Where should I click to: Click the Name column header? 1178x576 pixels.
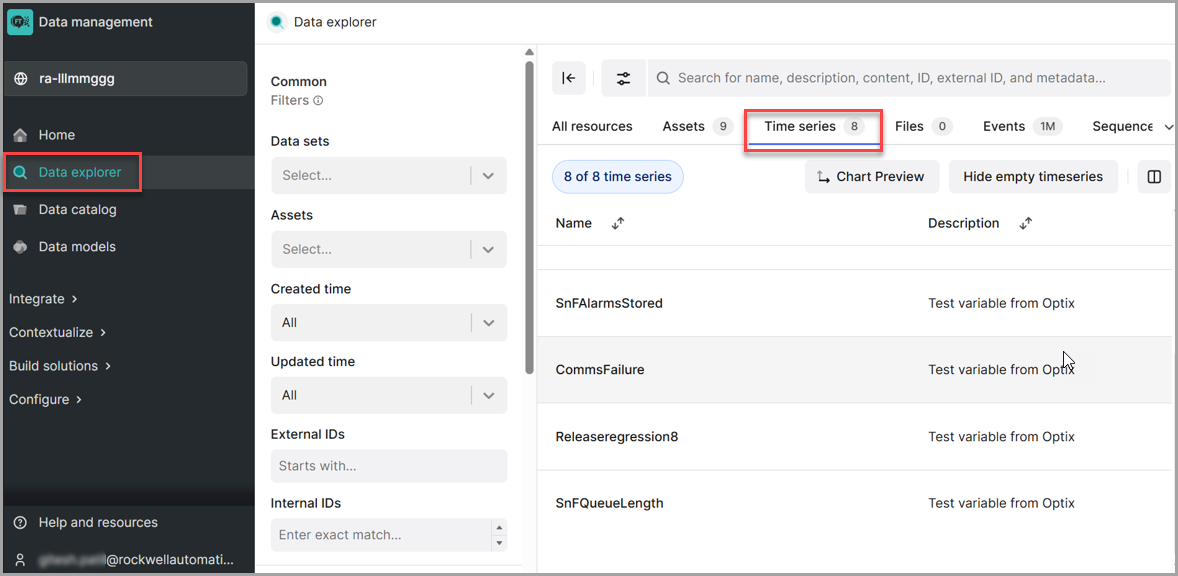coord(573,223)
